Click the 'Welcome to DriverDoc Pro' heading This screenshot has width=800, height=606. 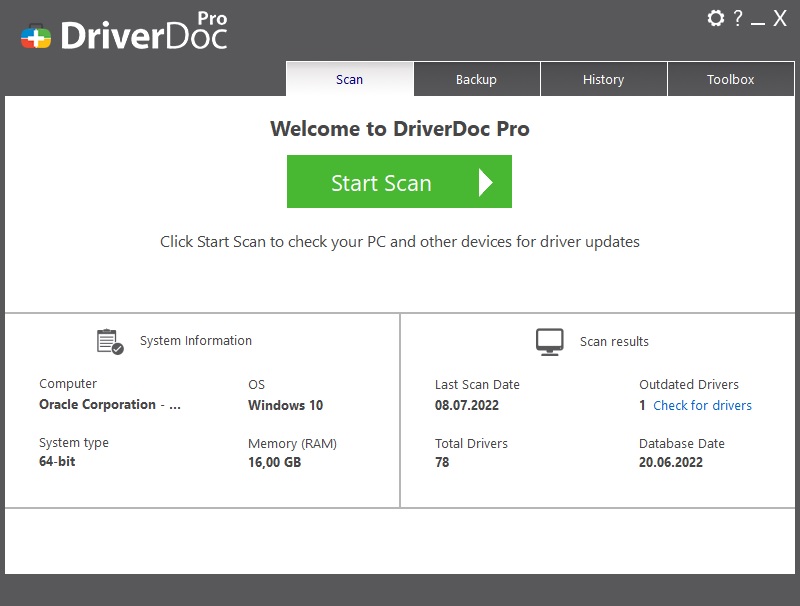point(400,129)
